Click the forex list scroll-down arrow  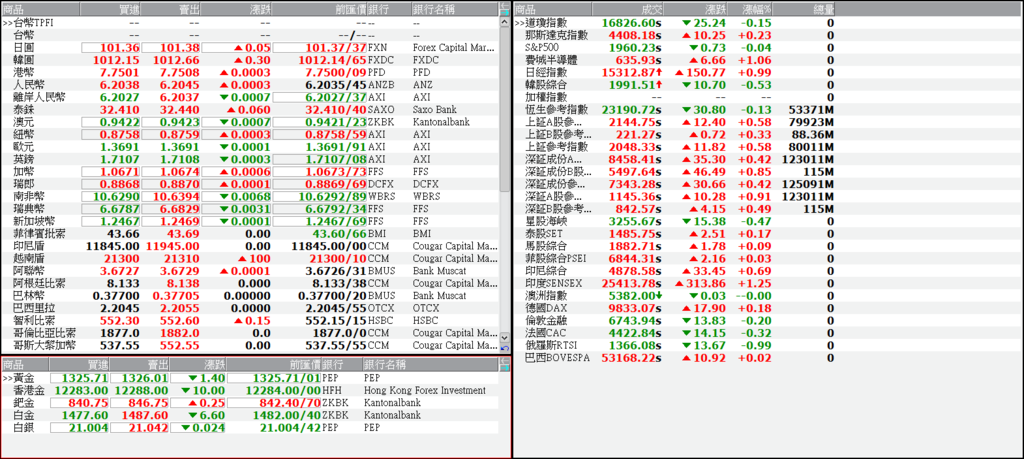[x=505, y=338]
